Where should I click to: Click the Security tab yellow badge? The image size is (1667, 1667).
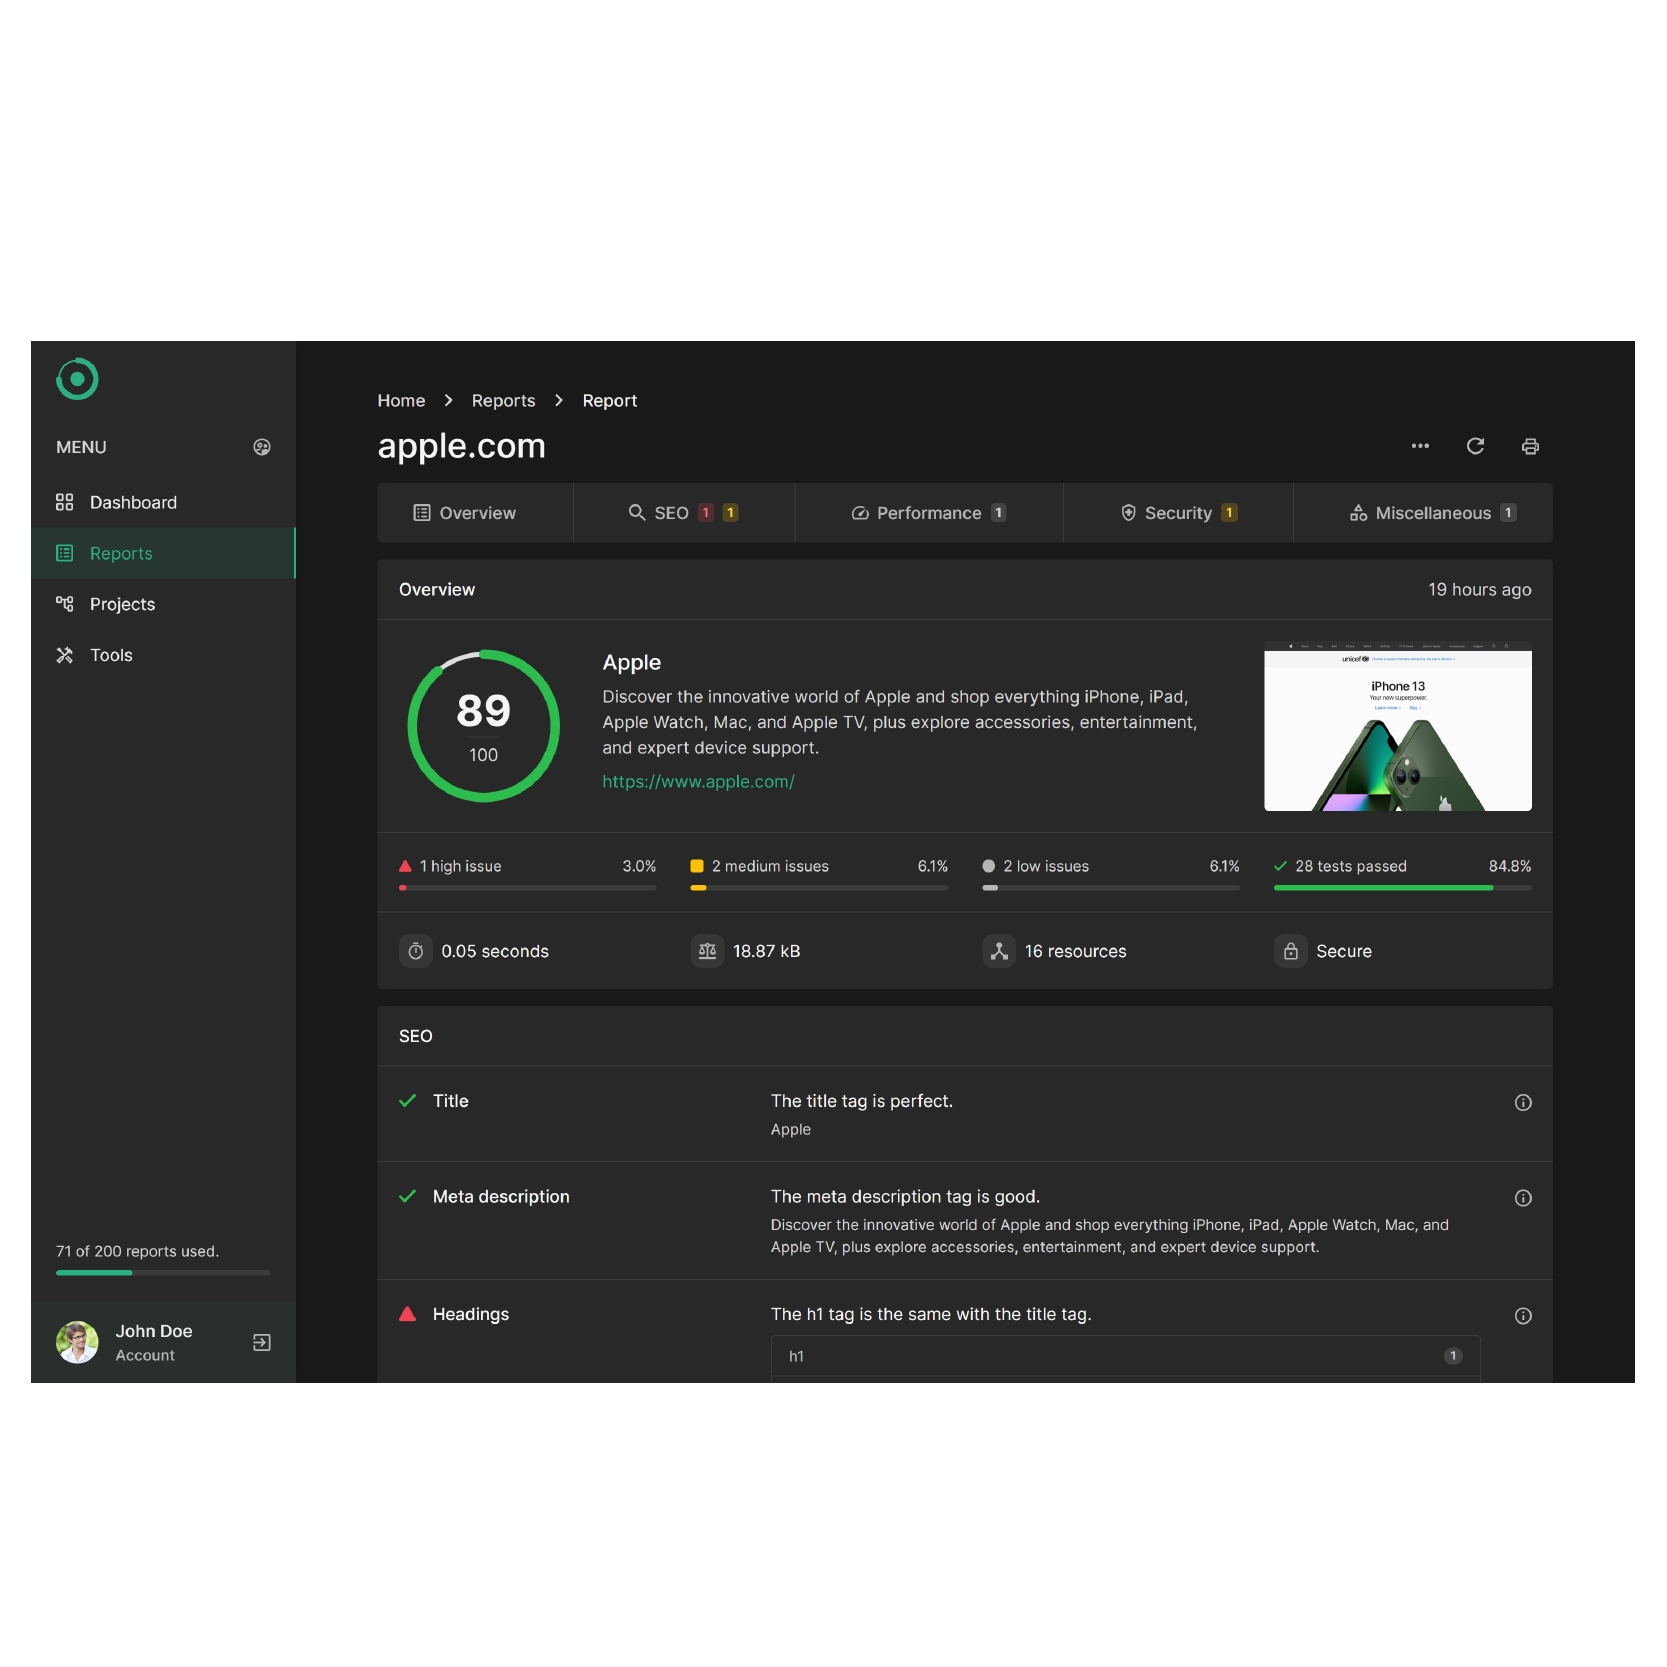(1229, 512)
